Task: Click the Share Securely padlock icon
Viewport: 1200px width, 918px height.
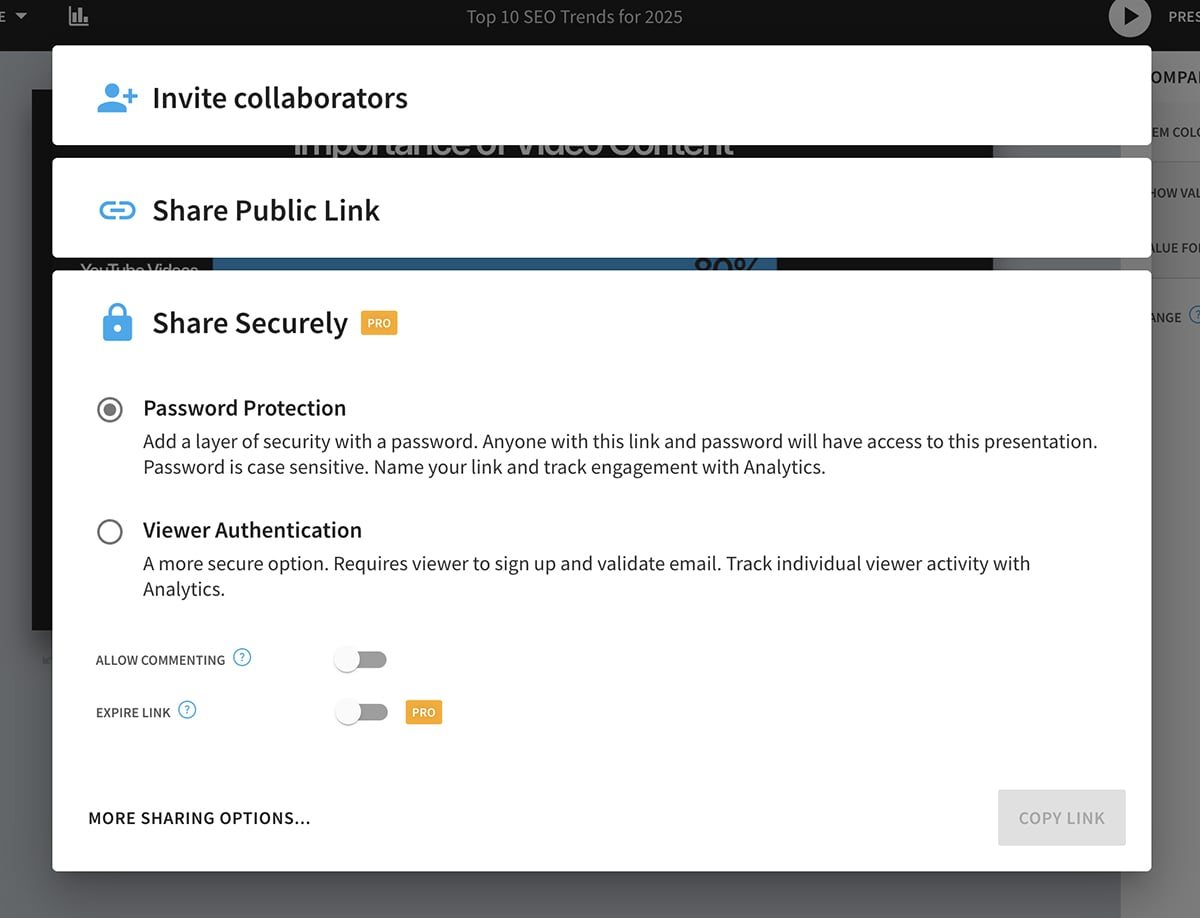Action: [117, 323]
